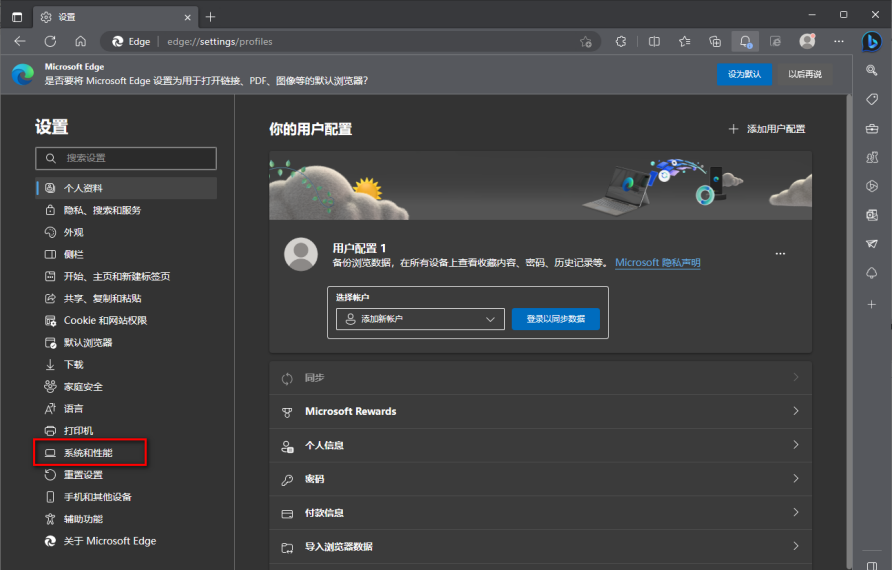
Task: Open sidebar Drop paper plane icon
Action: click(871, 244)
